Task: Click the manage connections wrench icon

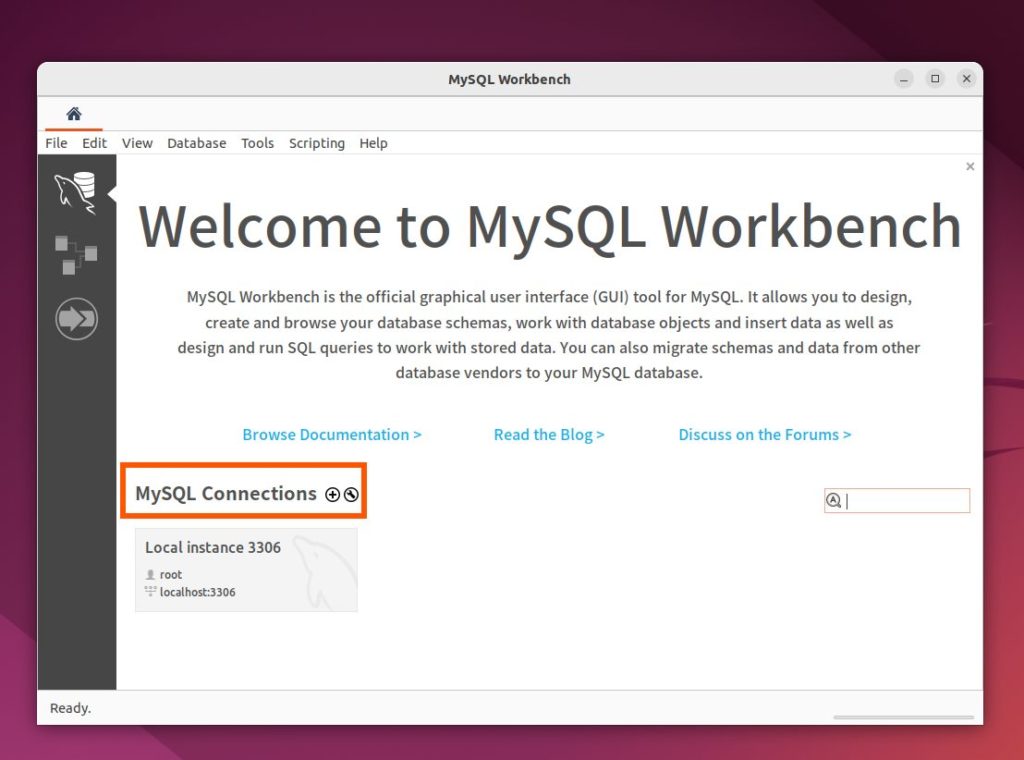Action: 351,494
